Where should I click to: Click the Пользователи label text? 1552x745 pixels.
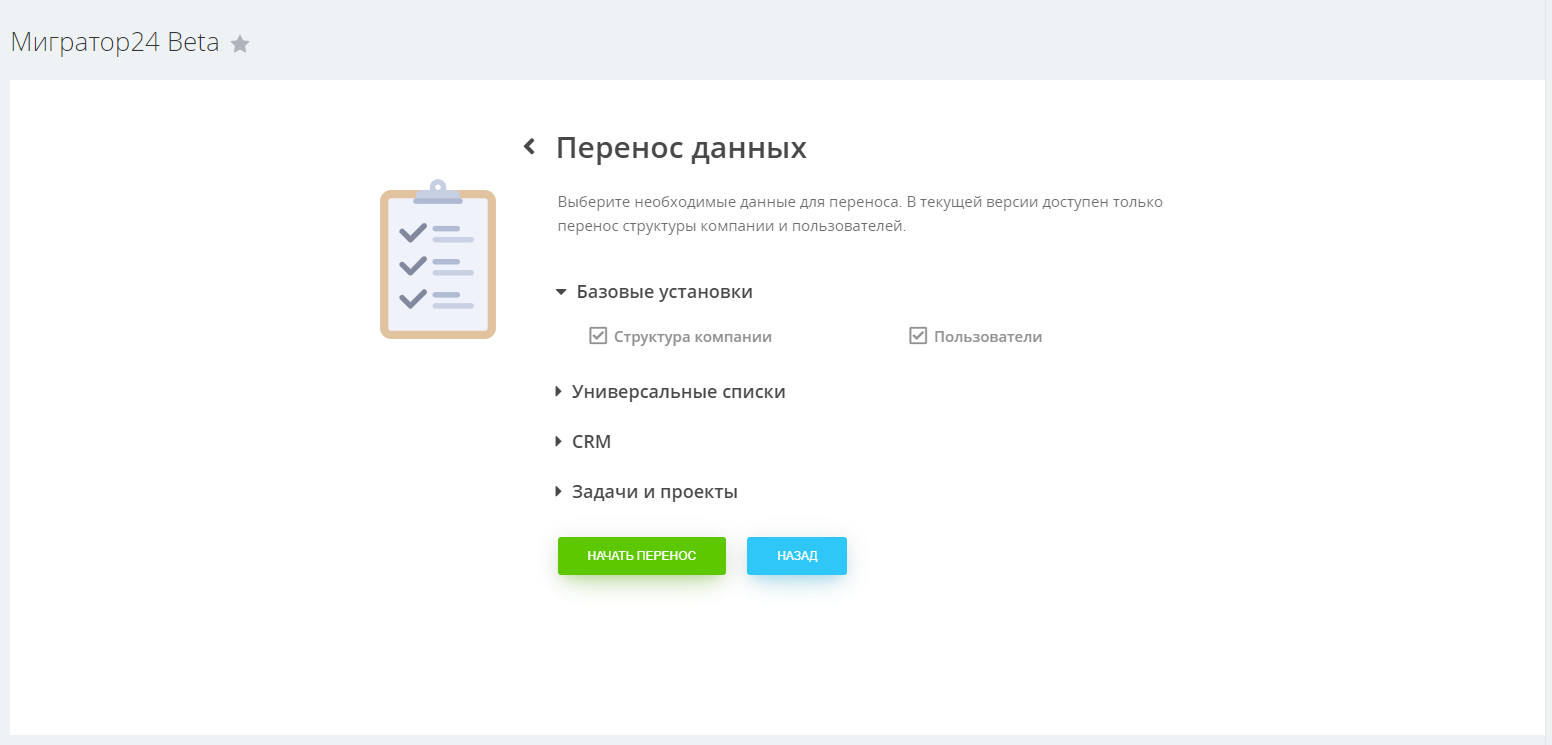pyautogui.click(x=988, y=337)
